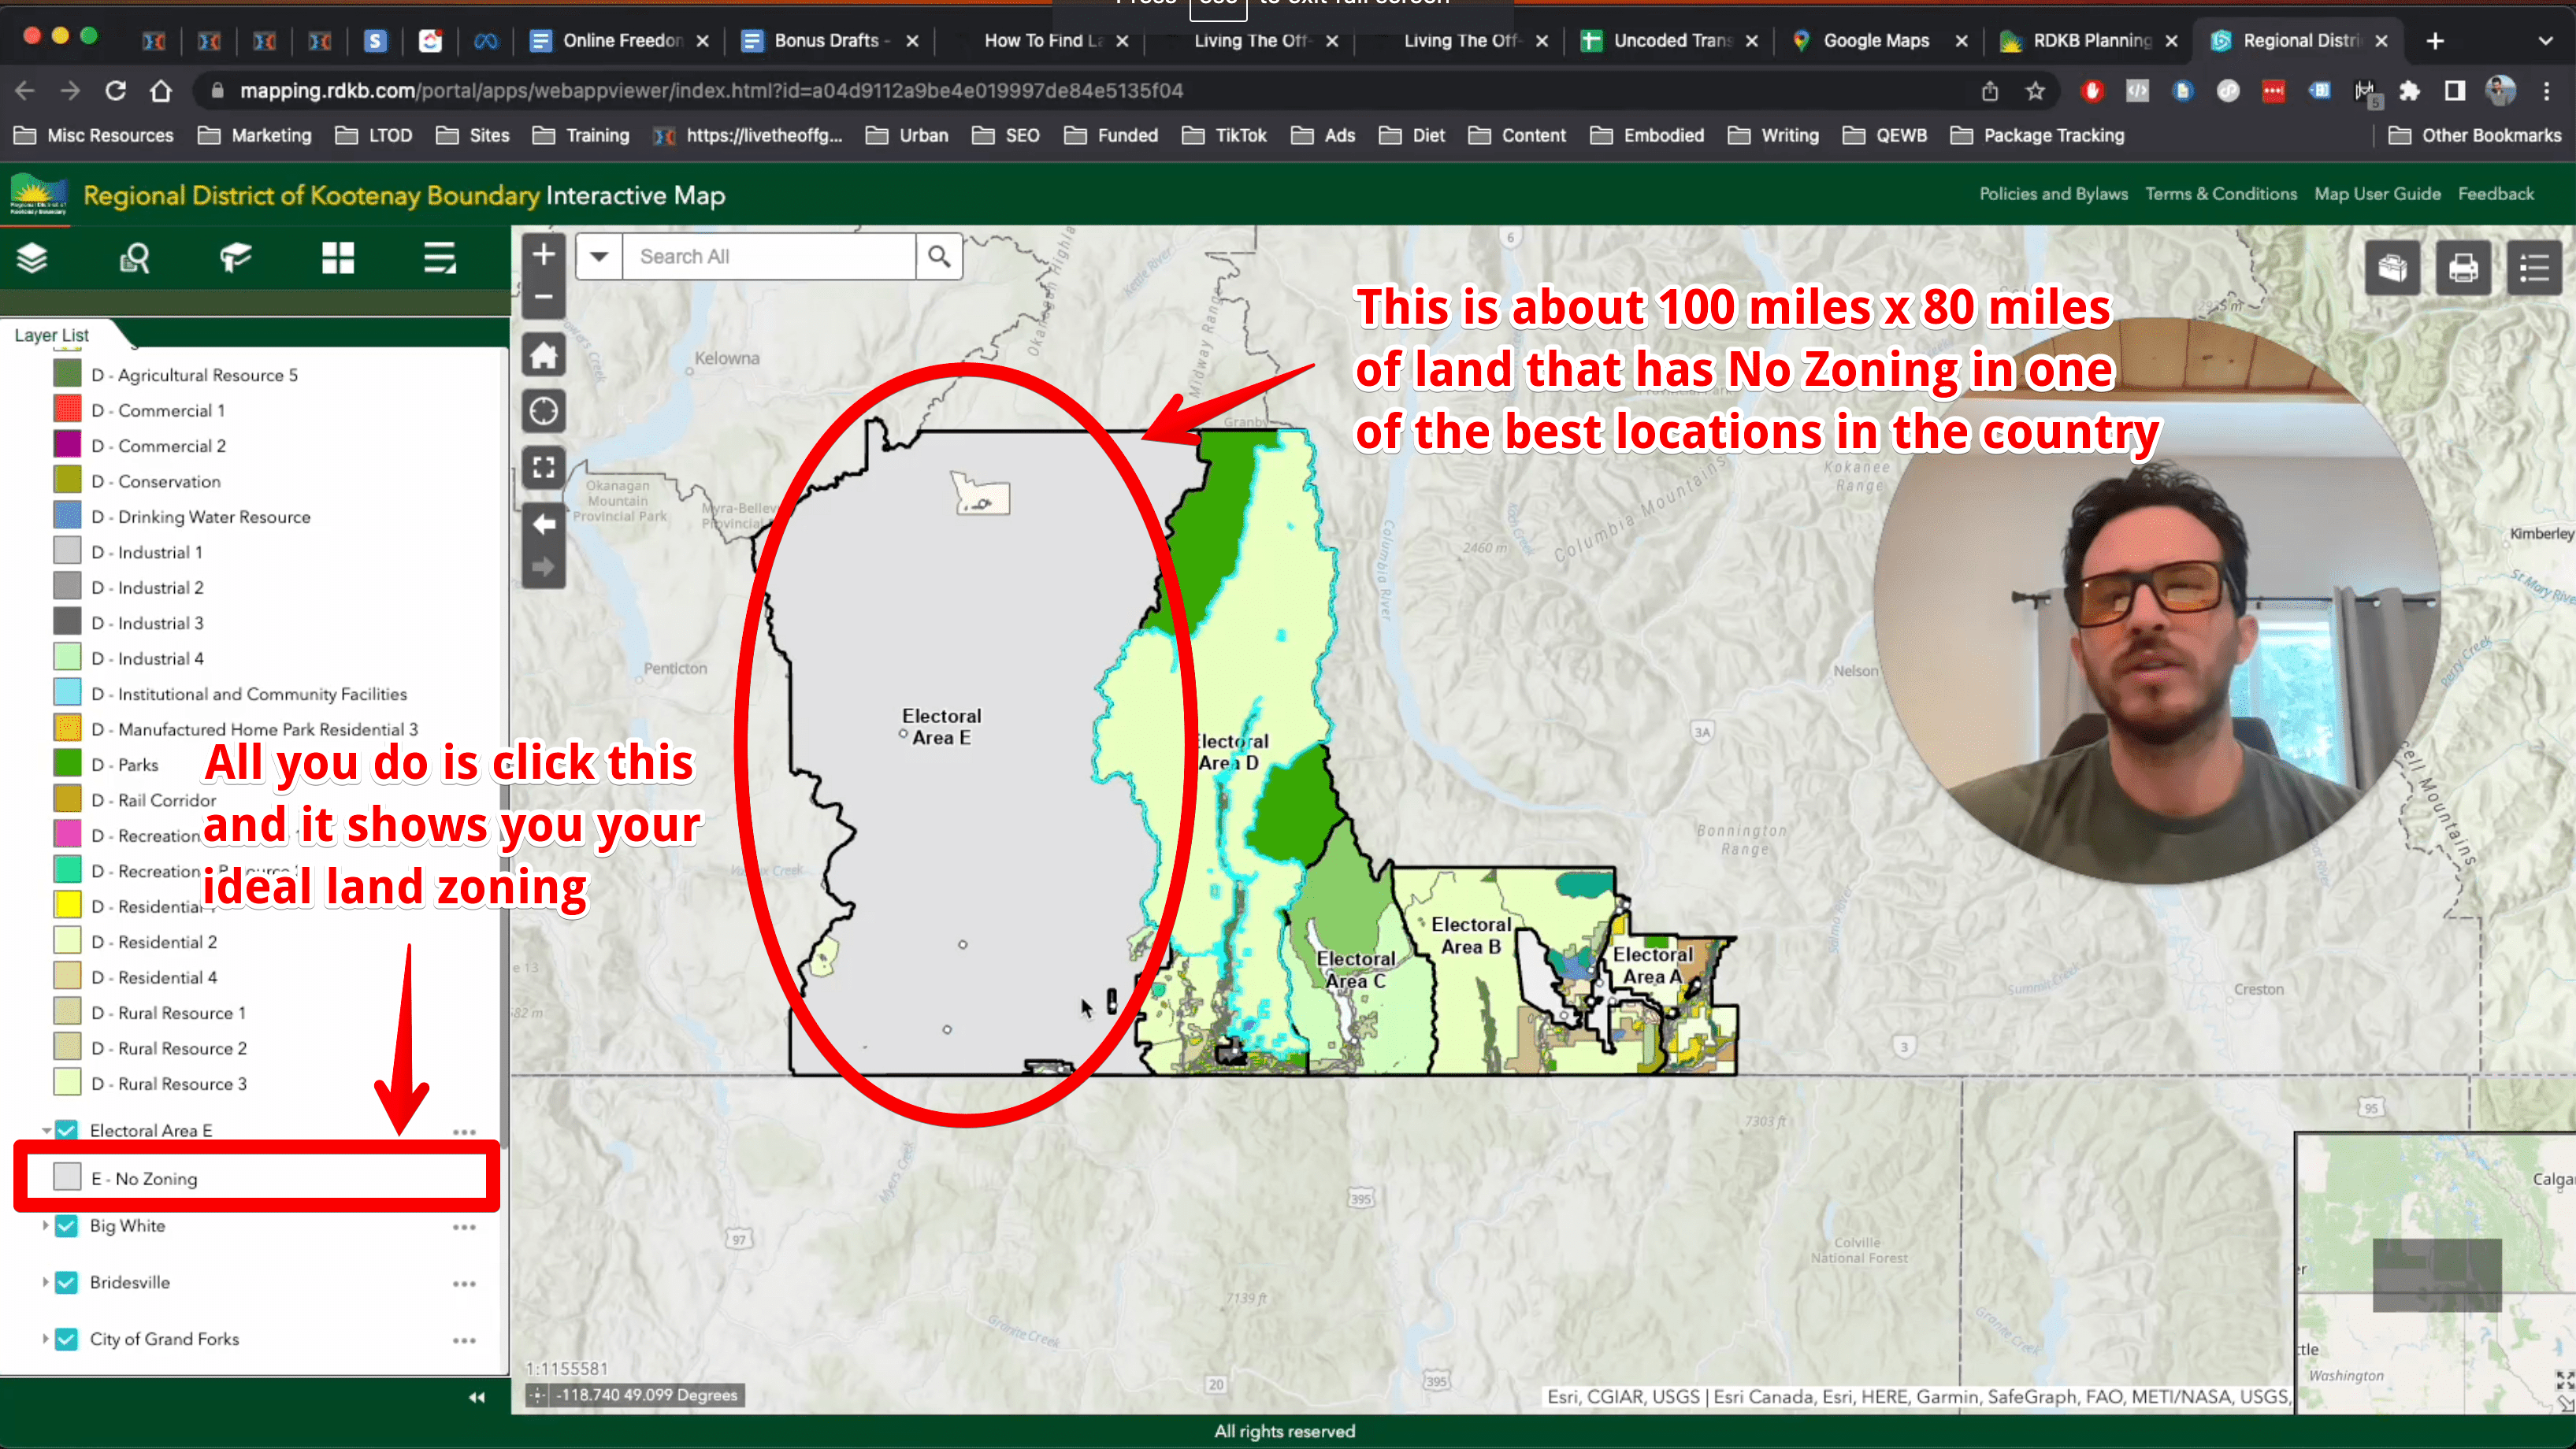Screen dimensions: 2576x1449
Task: Collapse the side panel with double arrows
Action: coord(477,1397)
